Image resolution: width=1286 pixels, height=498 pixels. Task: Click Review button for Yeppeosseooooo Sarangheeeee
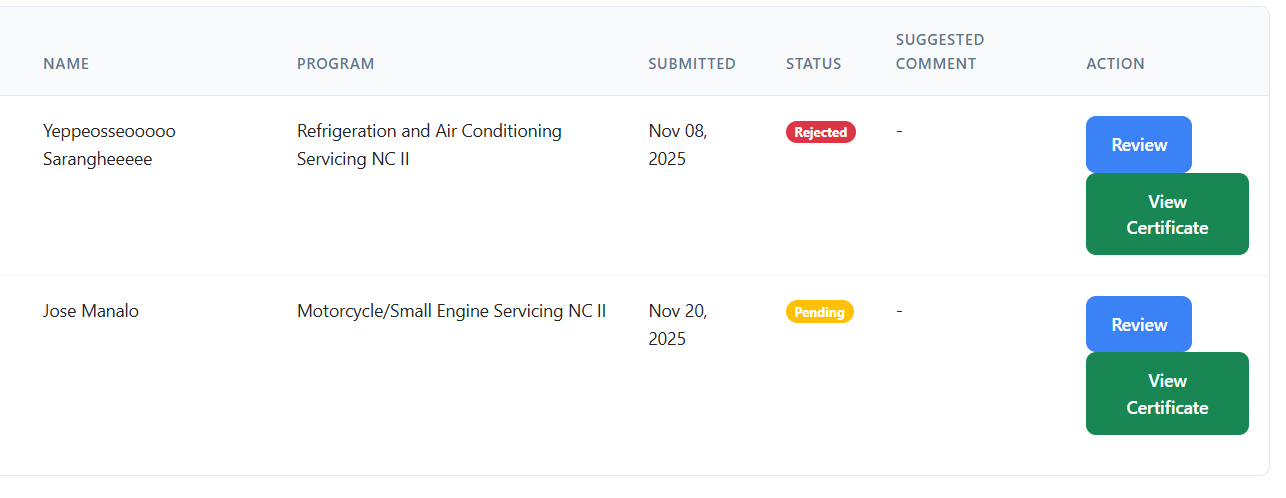coord(1138,145)
